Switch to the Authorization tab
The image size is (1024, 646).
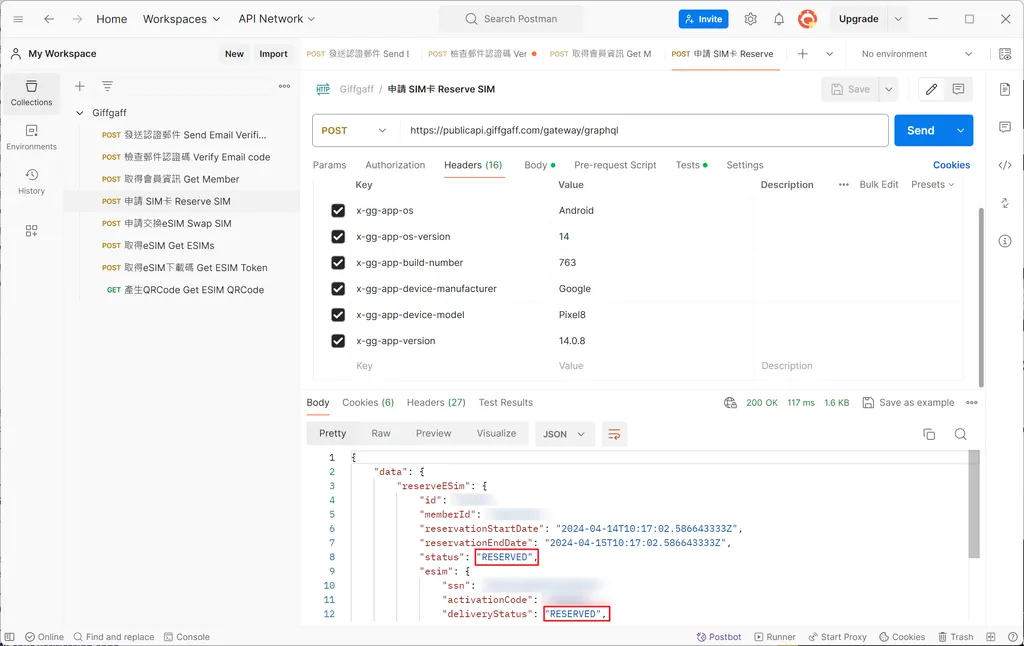[395, 165]
